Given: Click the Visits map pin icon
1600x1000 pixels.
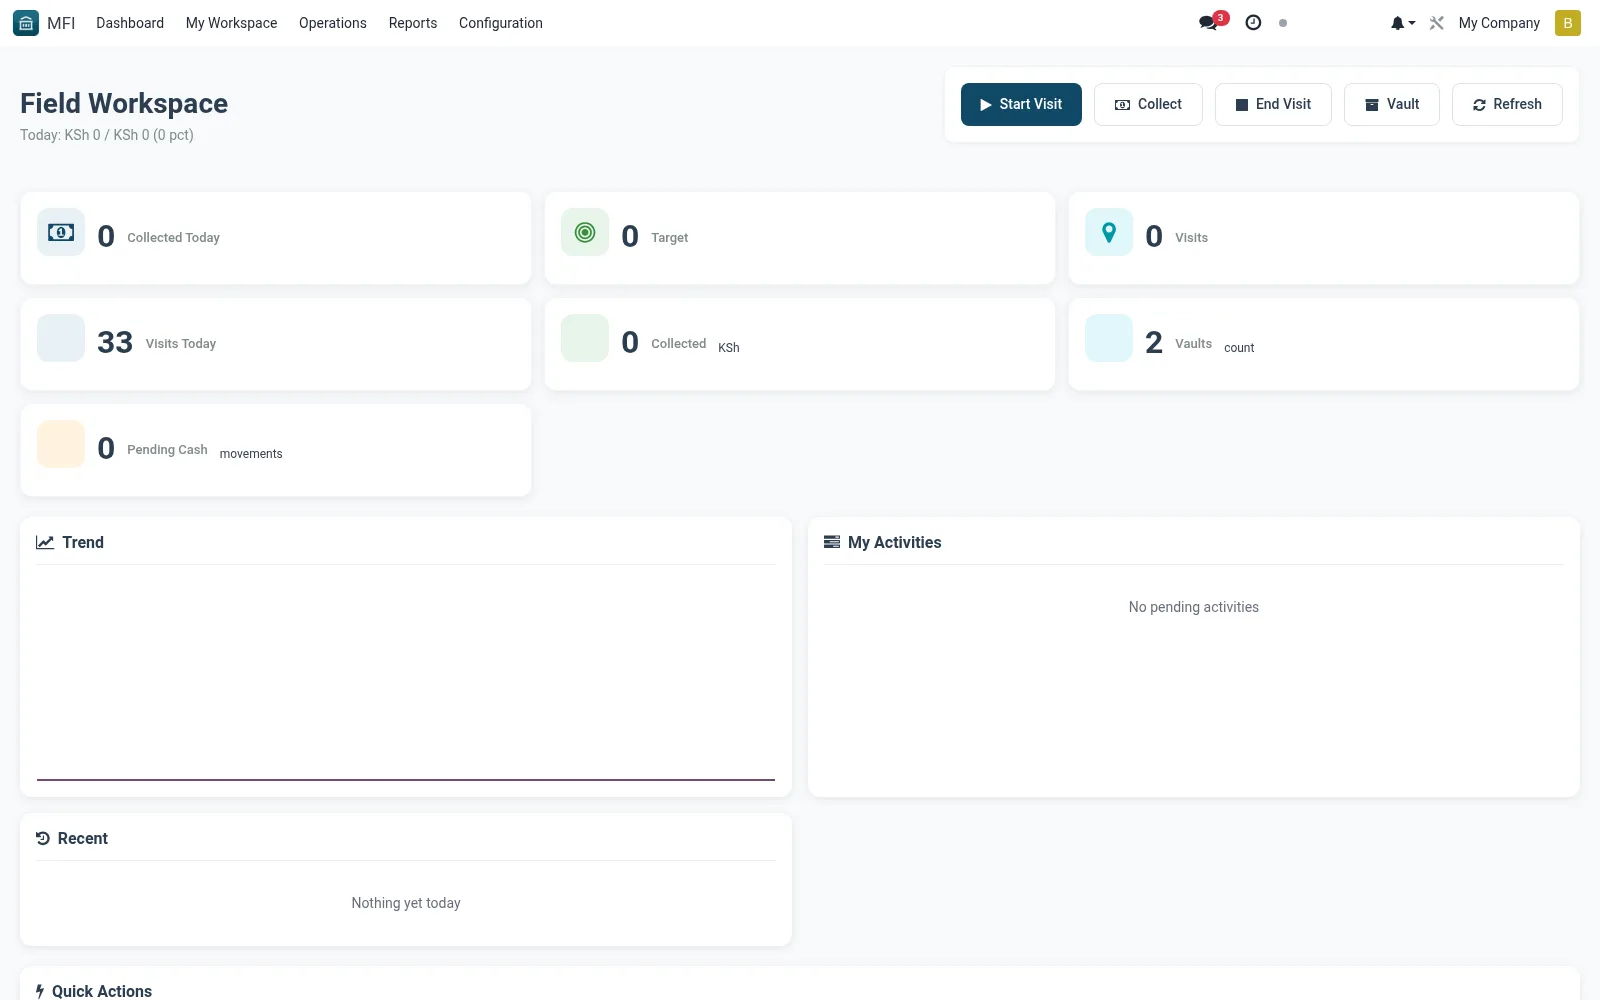Looking at the screenshot, I should point(1109,232).
